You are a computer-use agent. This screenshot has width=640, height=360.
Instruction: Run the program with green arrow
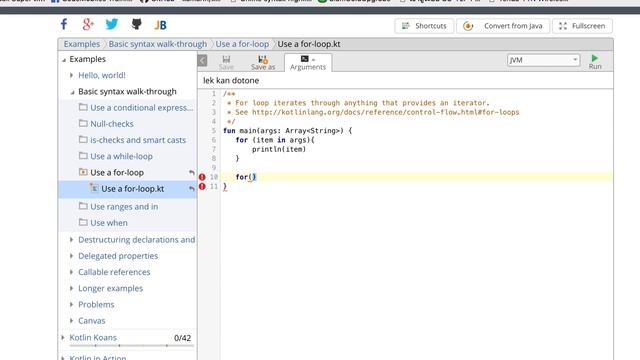595,62
